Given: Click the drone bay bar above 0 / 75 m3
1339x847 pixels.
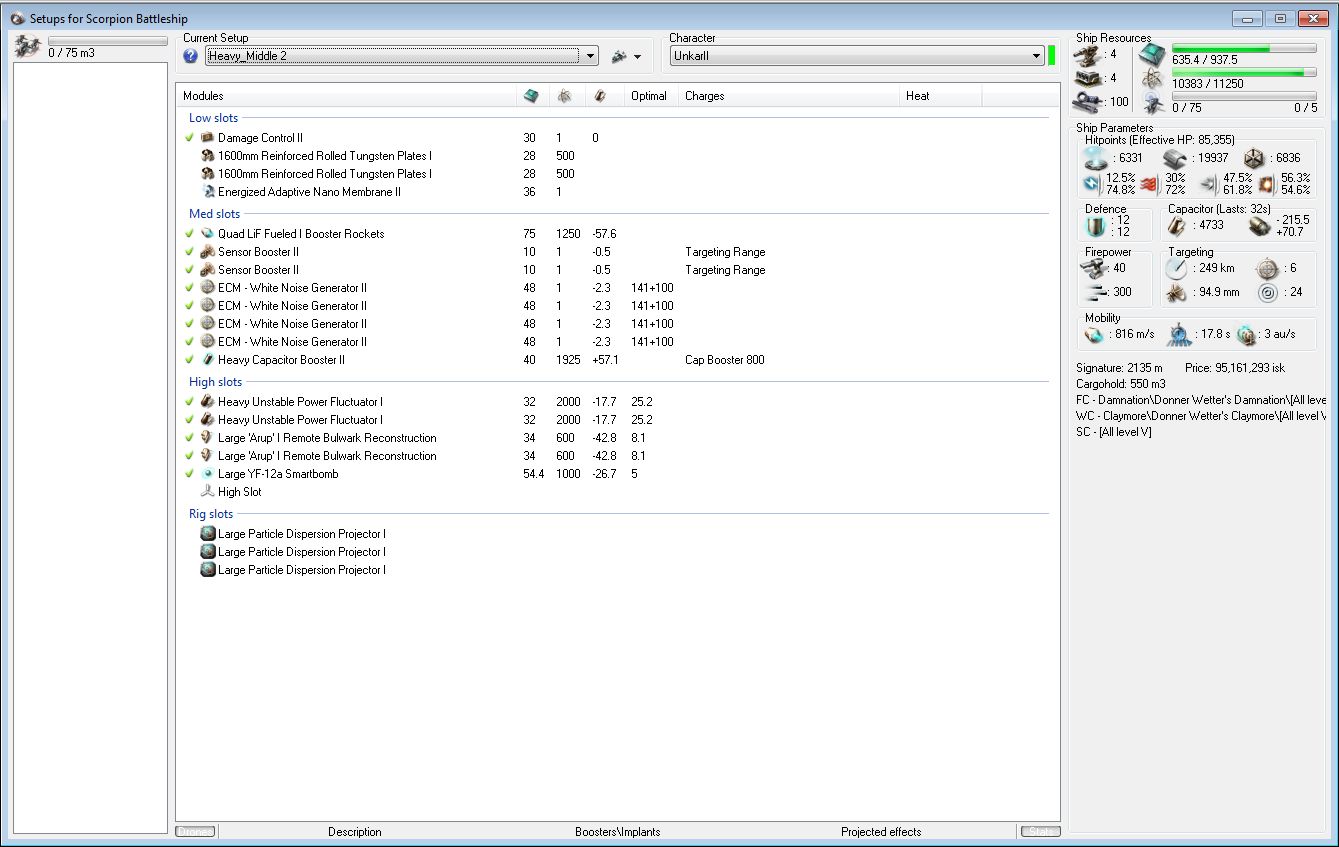Looking at the screenshot, I should point(108,41).
